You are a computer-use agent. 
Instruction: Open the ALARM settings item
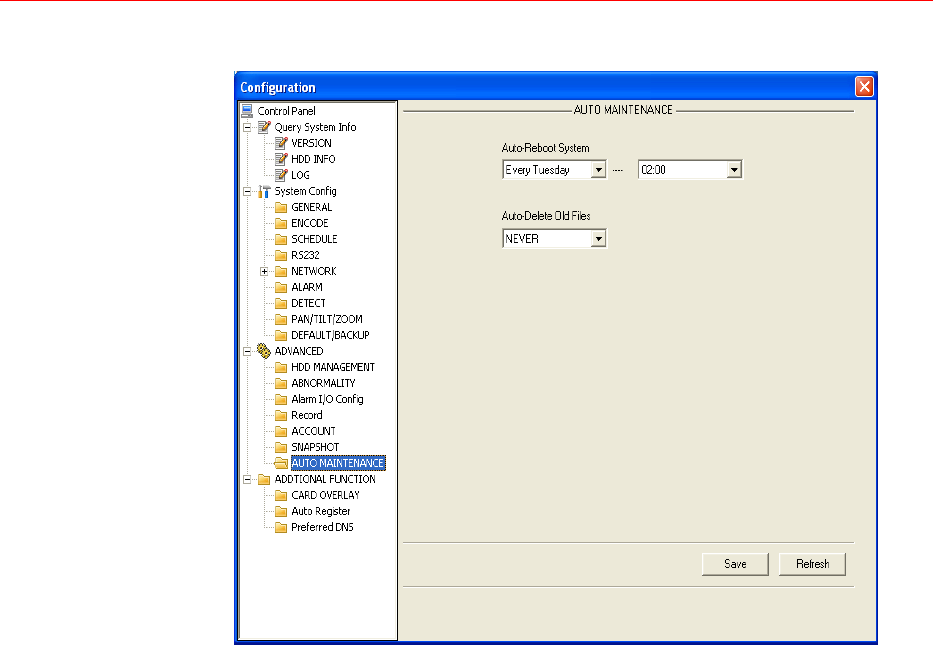click(307, 287)
